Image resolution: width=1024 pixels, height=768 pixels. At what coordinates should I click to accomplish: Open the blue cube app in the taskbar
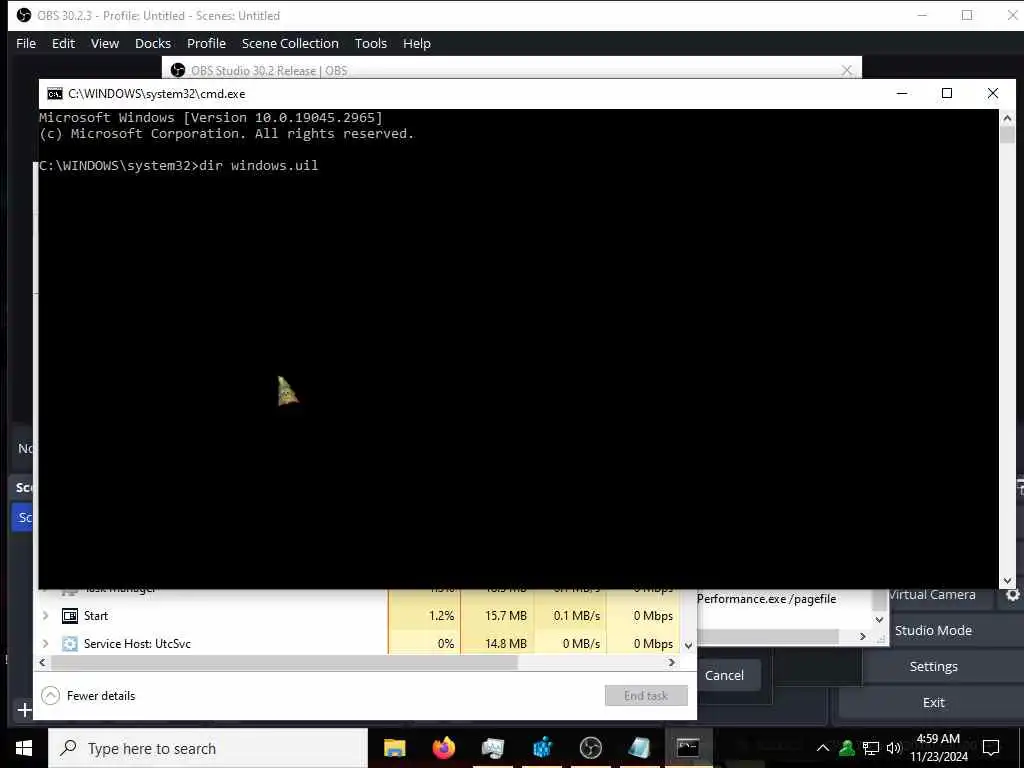(x=542, y=748)
